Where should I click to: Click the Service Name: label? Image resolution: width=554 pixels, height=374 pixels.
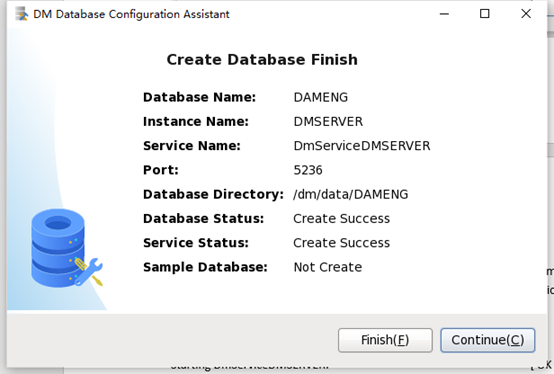[x=192, y=146]
